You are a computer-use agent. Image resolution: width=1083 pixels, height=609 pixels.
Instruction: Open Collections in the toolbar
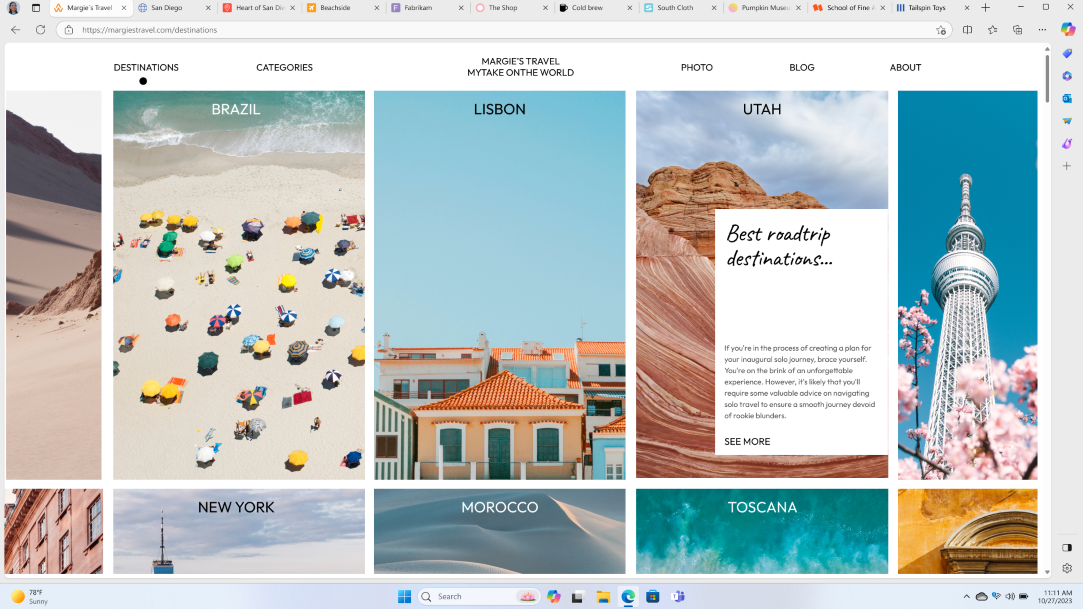coord(1018,31)
